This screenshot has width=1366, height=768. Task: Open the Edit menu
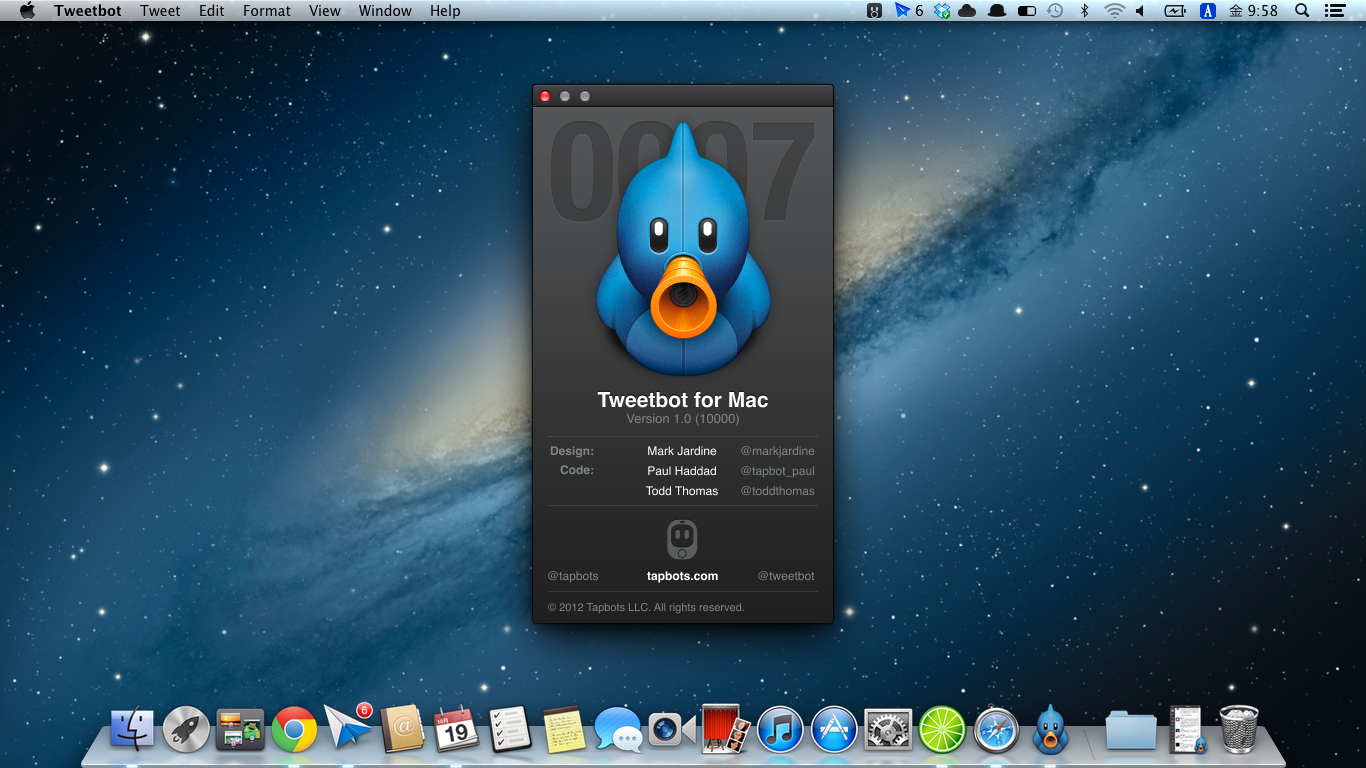(211, 11)
